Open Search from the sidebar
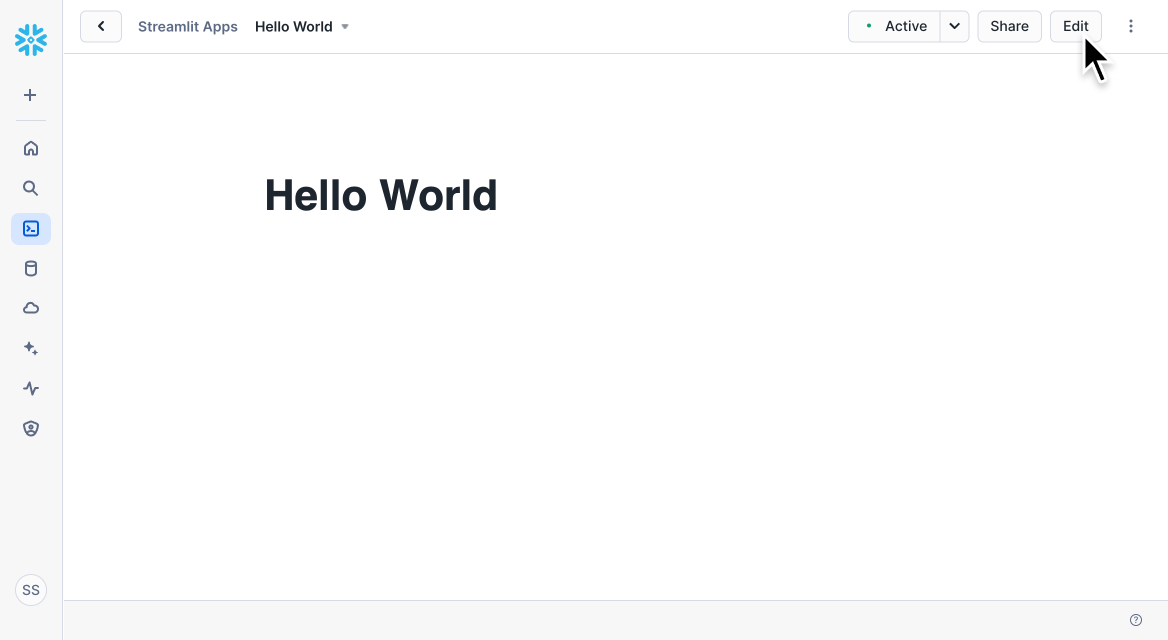 pos(31,188)
